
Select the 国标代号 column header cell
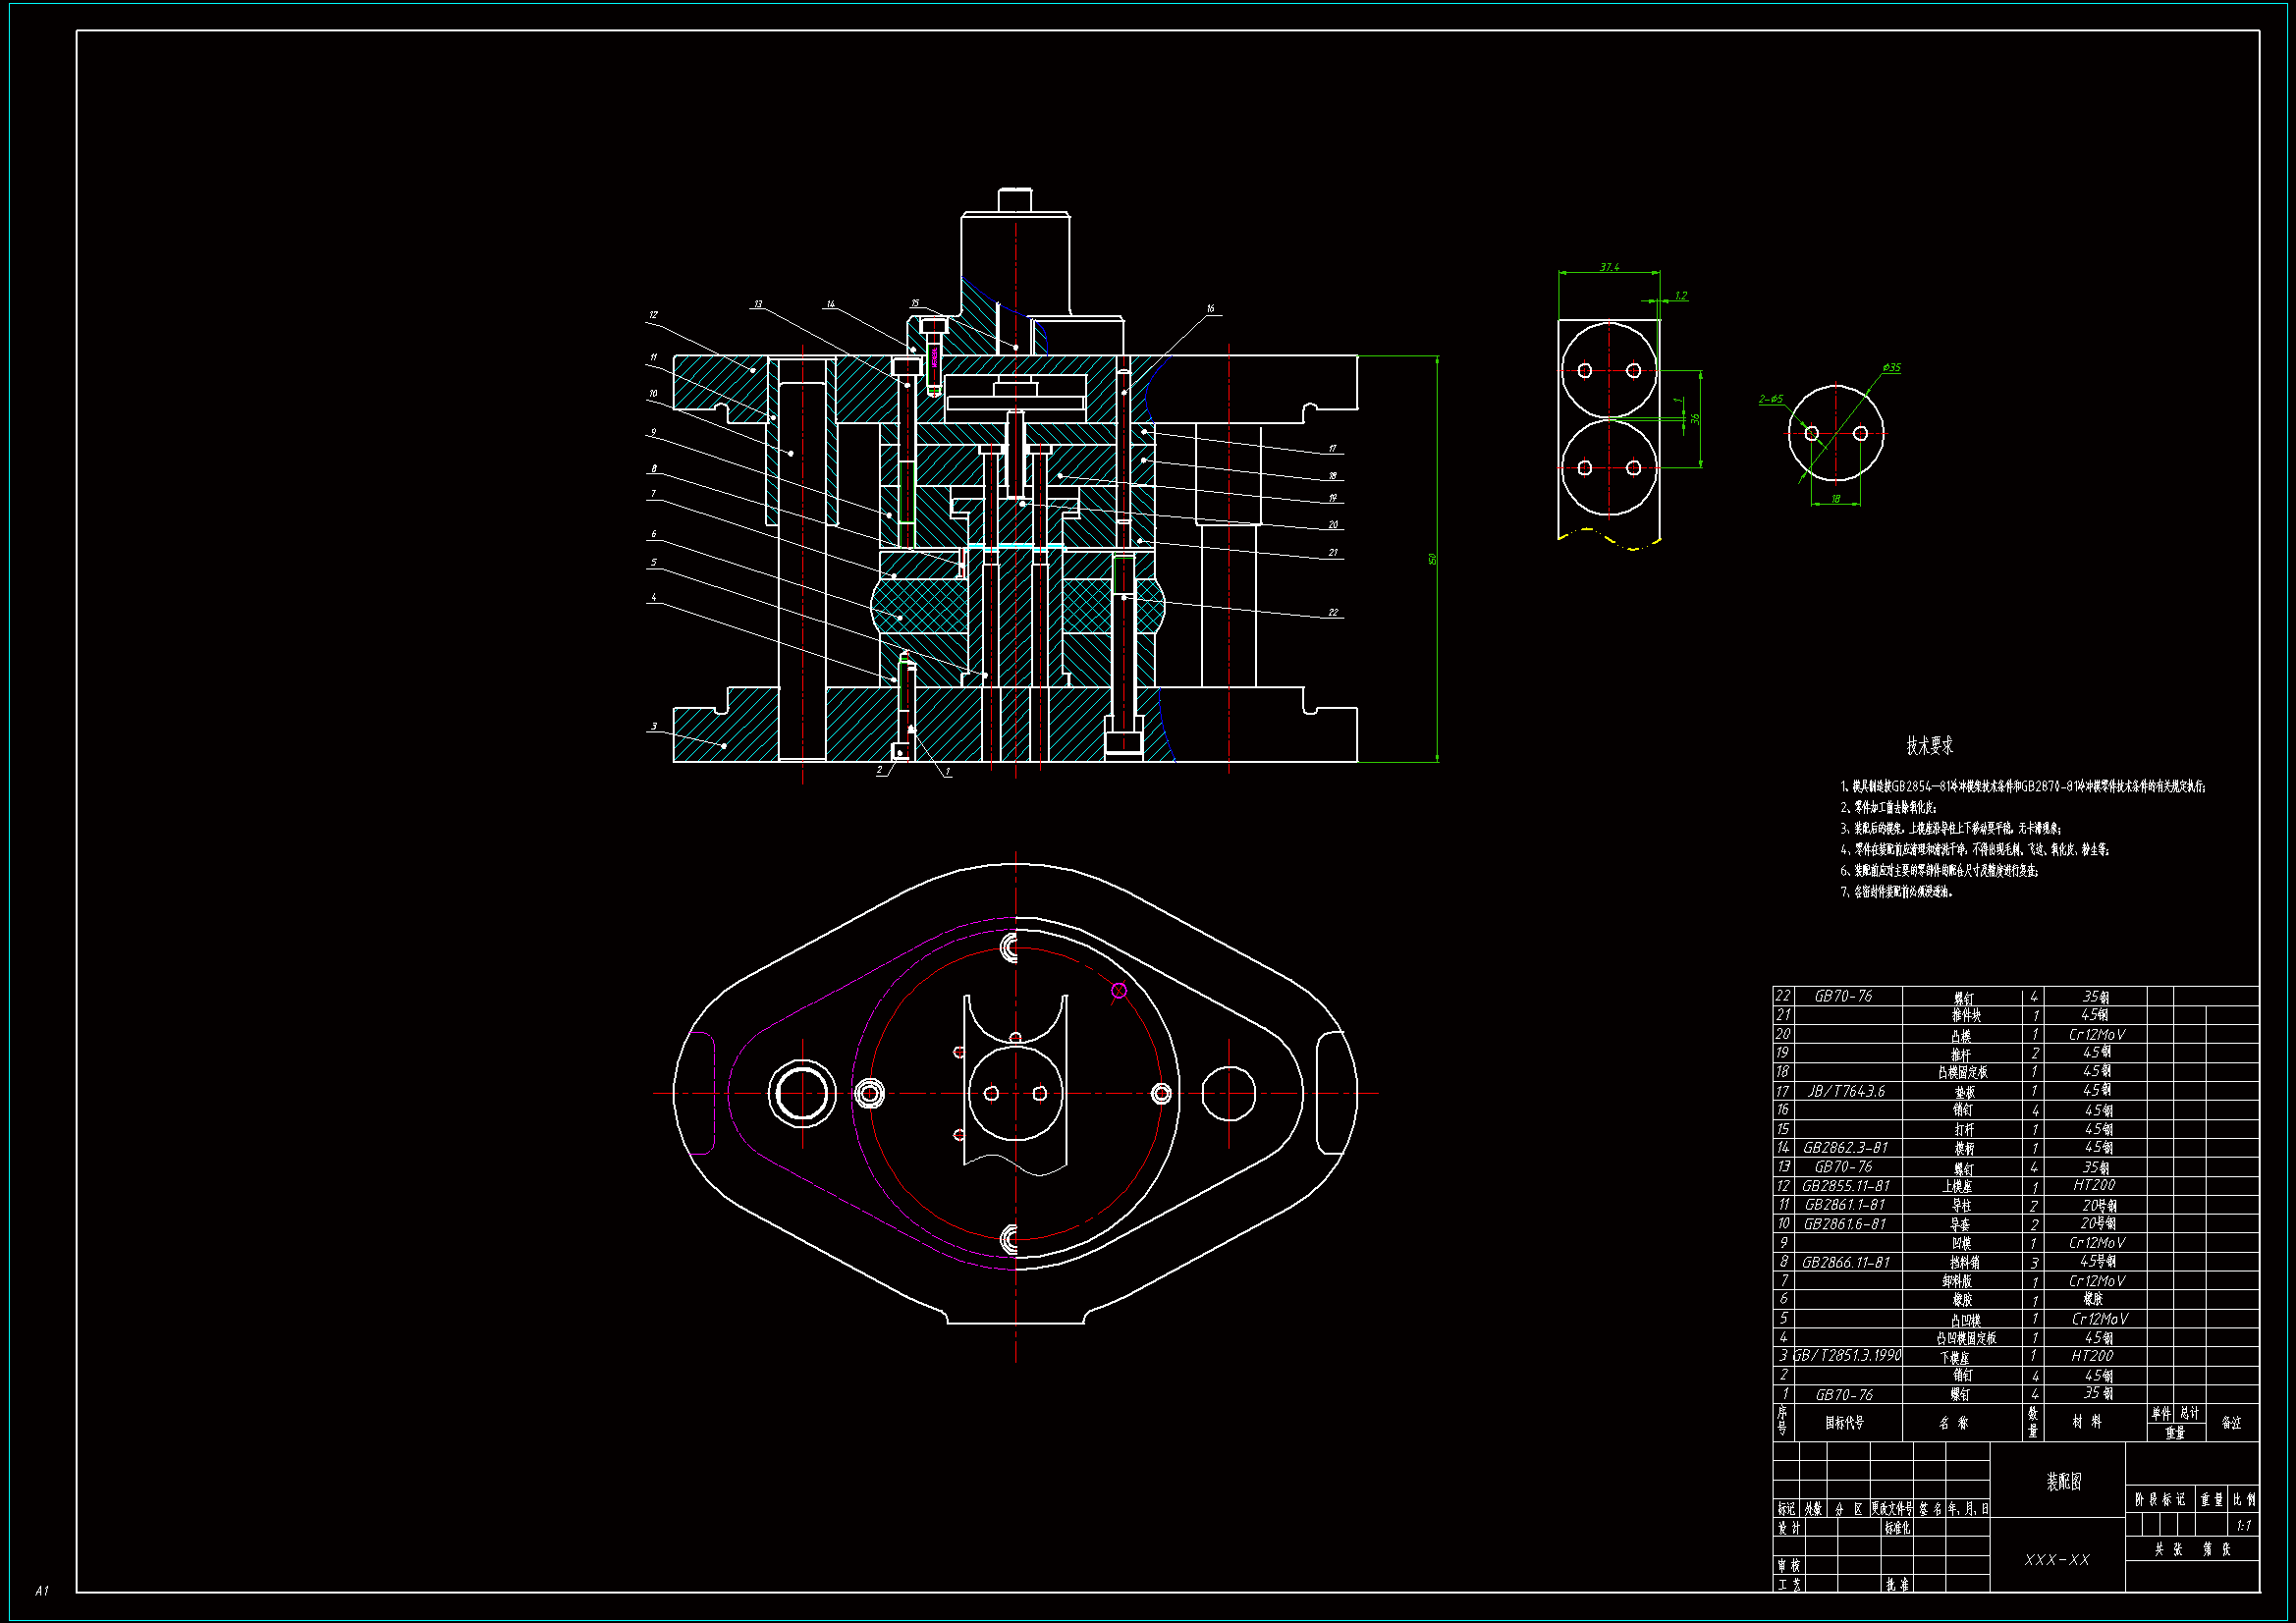click(1844, 1422)
